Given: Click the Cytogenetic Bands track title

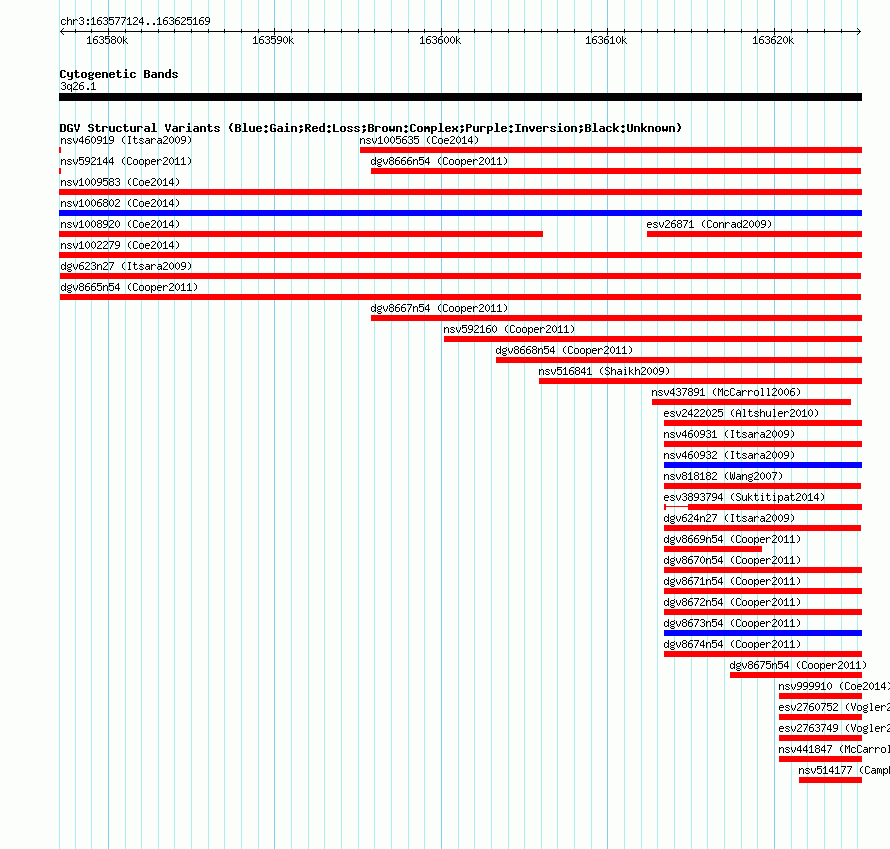Looking at the screenshot, I should pyautogui.click(x=119, y=74).
